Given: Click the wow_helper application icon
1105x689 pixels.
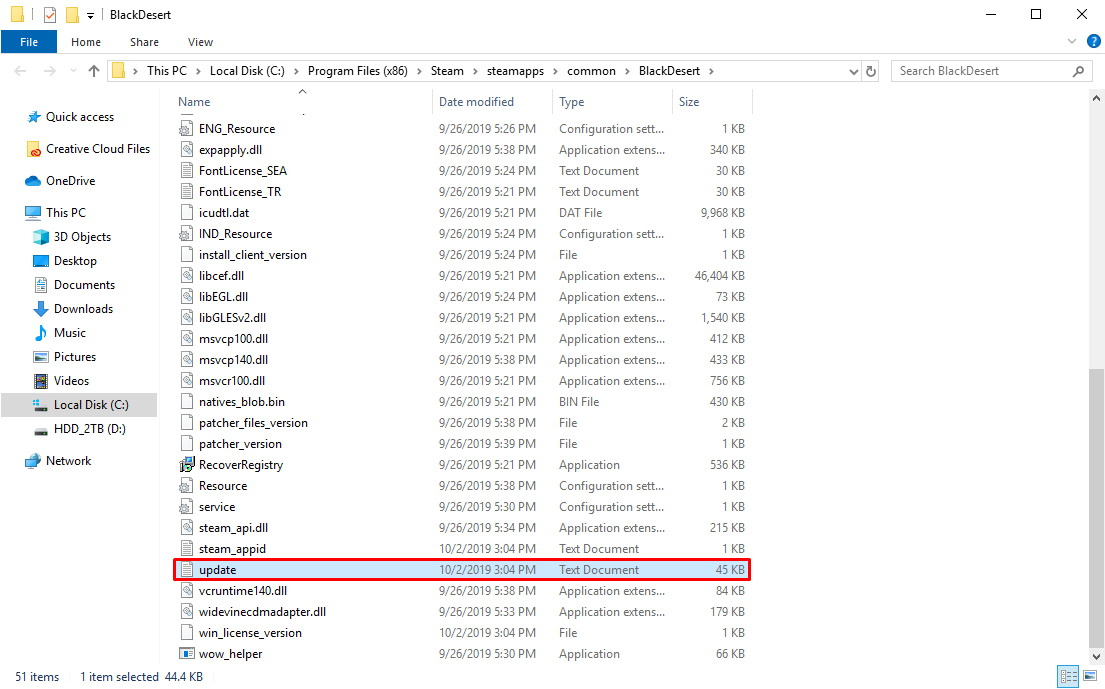Looking at the screenshot, I should point(185,654).
